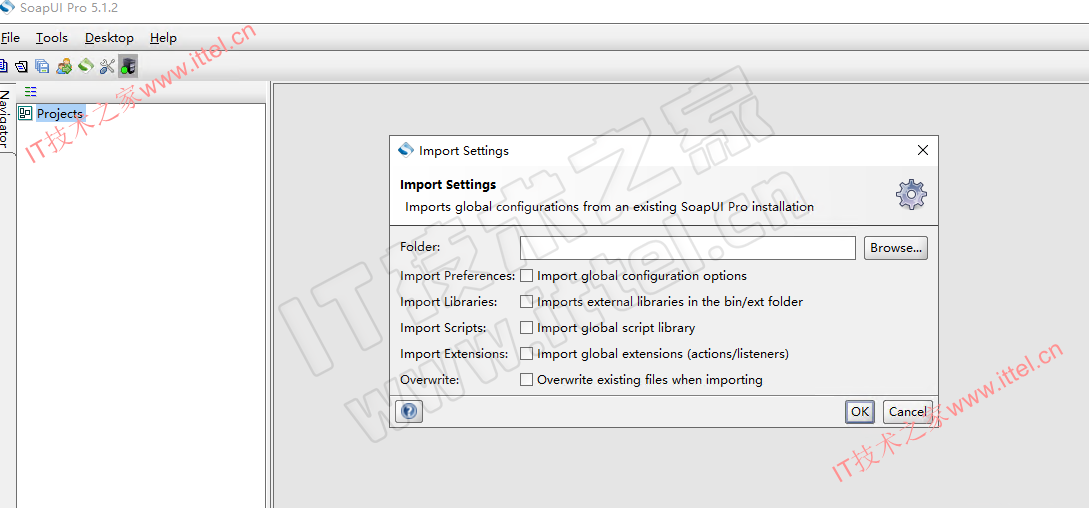
Task: Open the community forum people icon
Action: pos(64,67)
